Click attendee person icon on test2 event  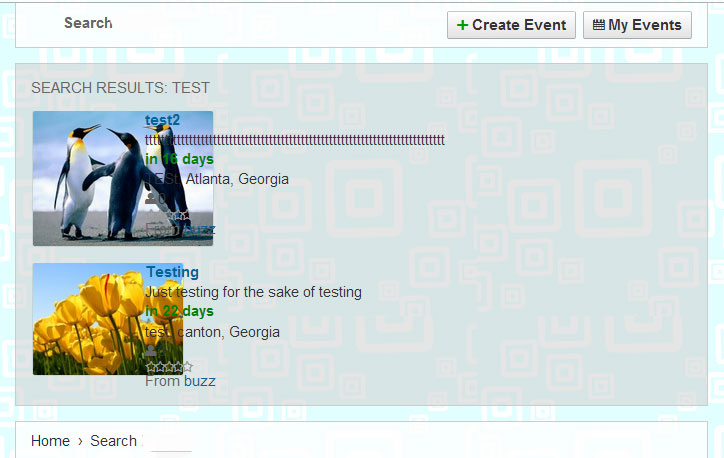coord(151,199)
